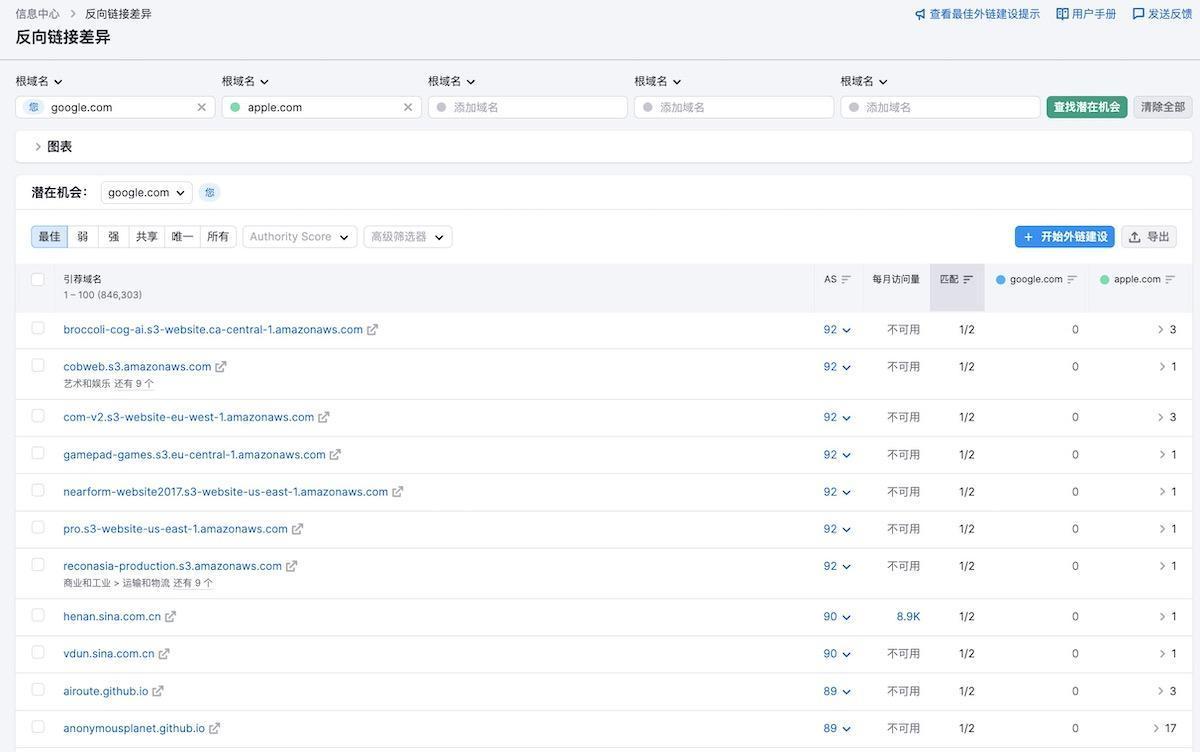Toggle the select-all rows checkbox
Viewport: 1200px width, 752px height.
38,280
